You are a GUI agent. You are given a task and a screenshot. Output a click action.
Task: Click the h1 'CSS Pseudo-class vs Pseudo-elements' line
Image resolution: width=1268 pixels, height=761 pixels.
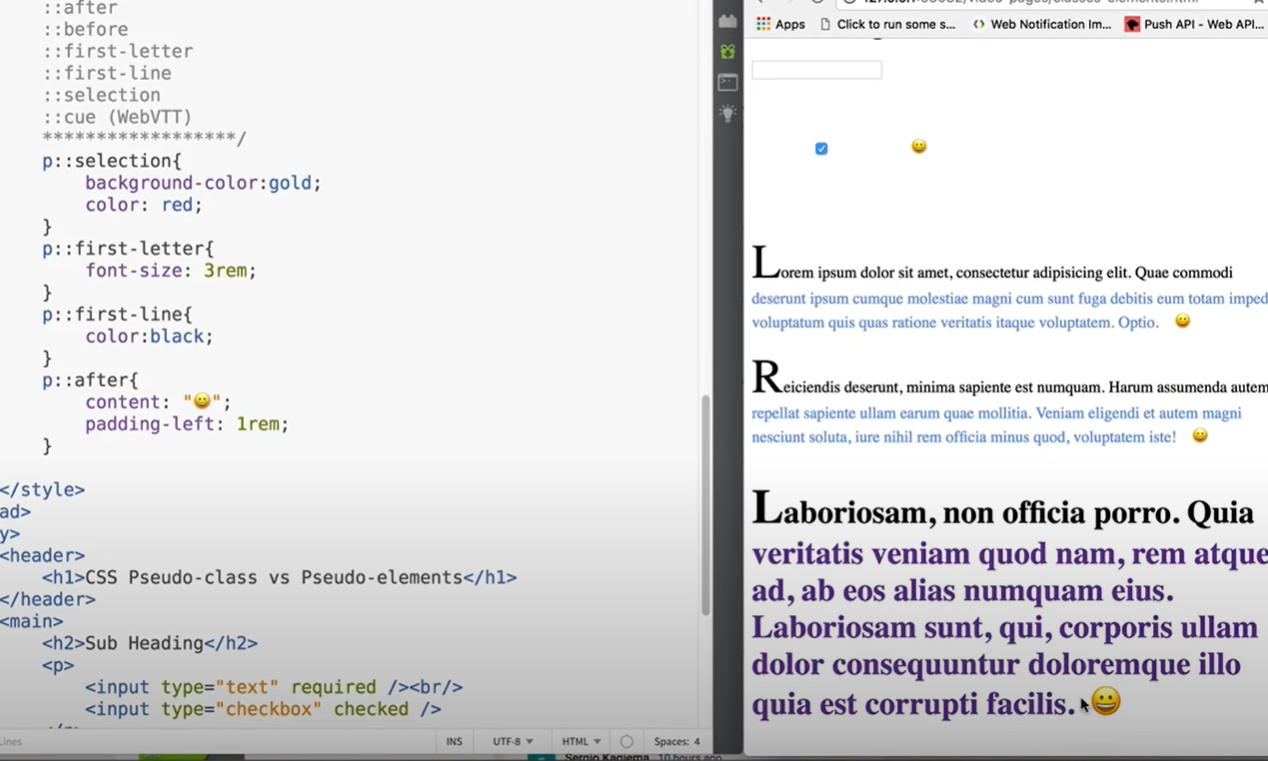pyautogui.click(x=279, y=578)
